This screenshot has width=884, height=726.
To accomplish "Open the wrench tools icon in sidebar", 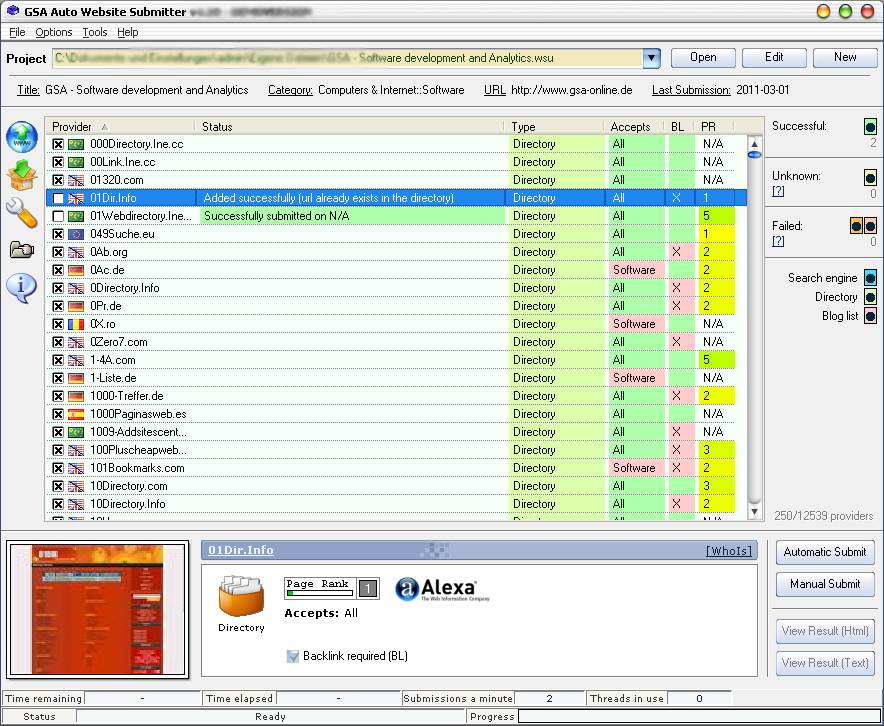I will pos(21,212).
